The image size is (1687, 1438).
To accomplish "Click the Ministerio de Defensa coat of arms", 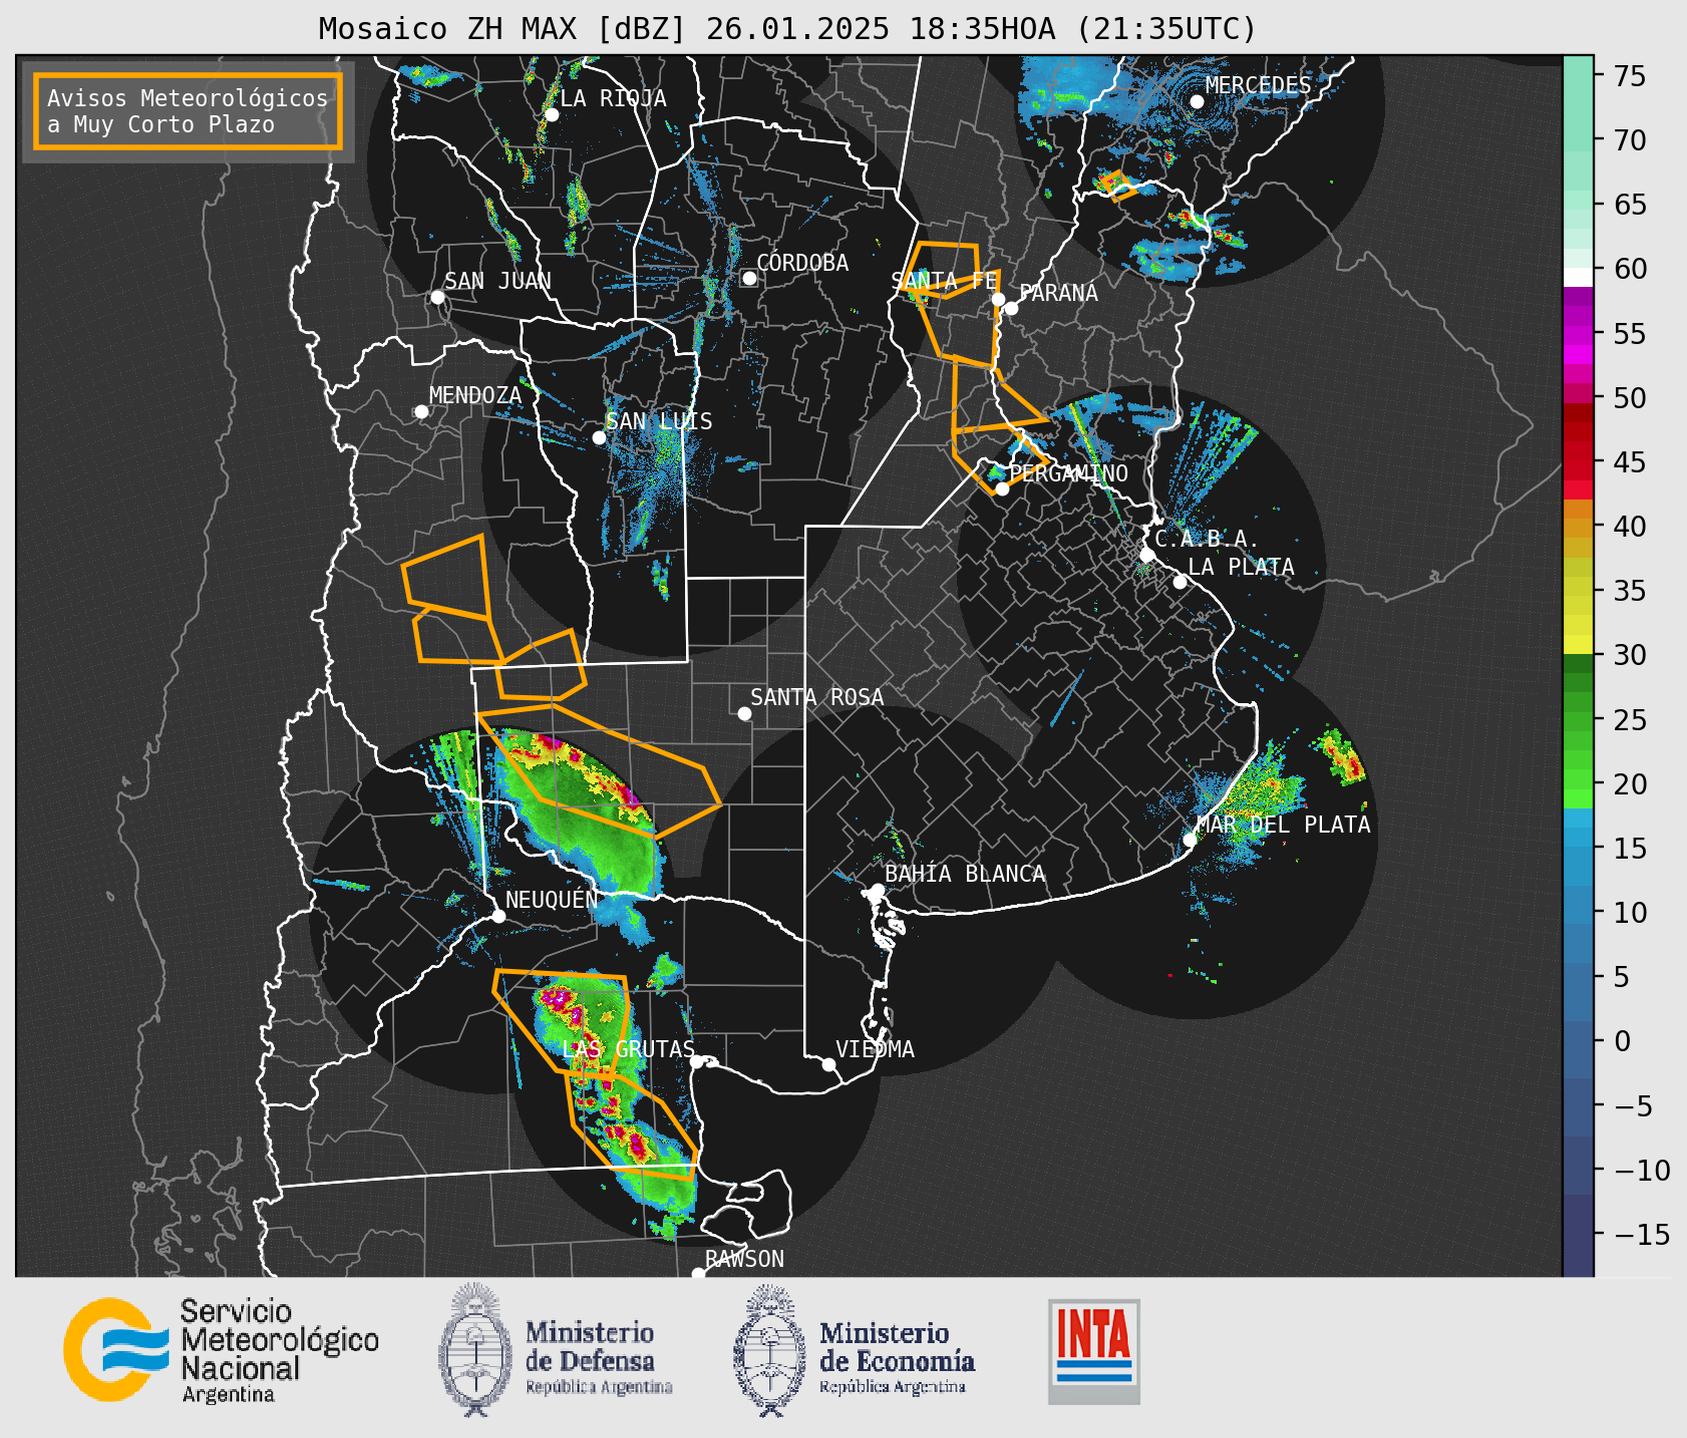I will [x=475, y=1350].
